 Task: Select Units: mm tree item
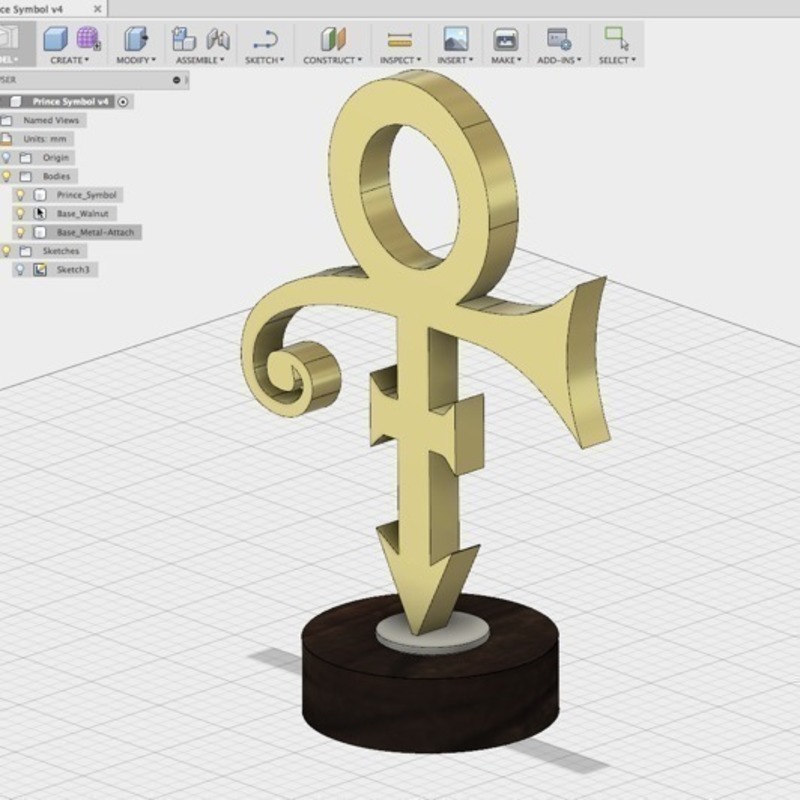[x=45, y=139]
